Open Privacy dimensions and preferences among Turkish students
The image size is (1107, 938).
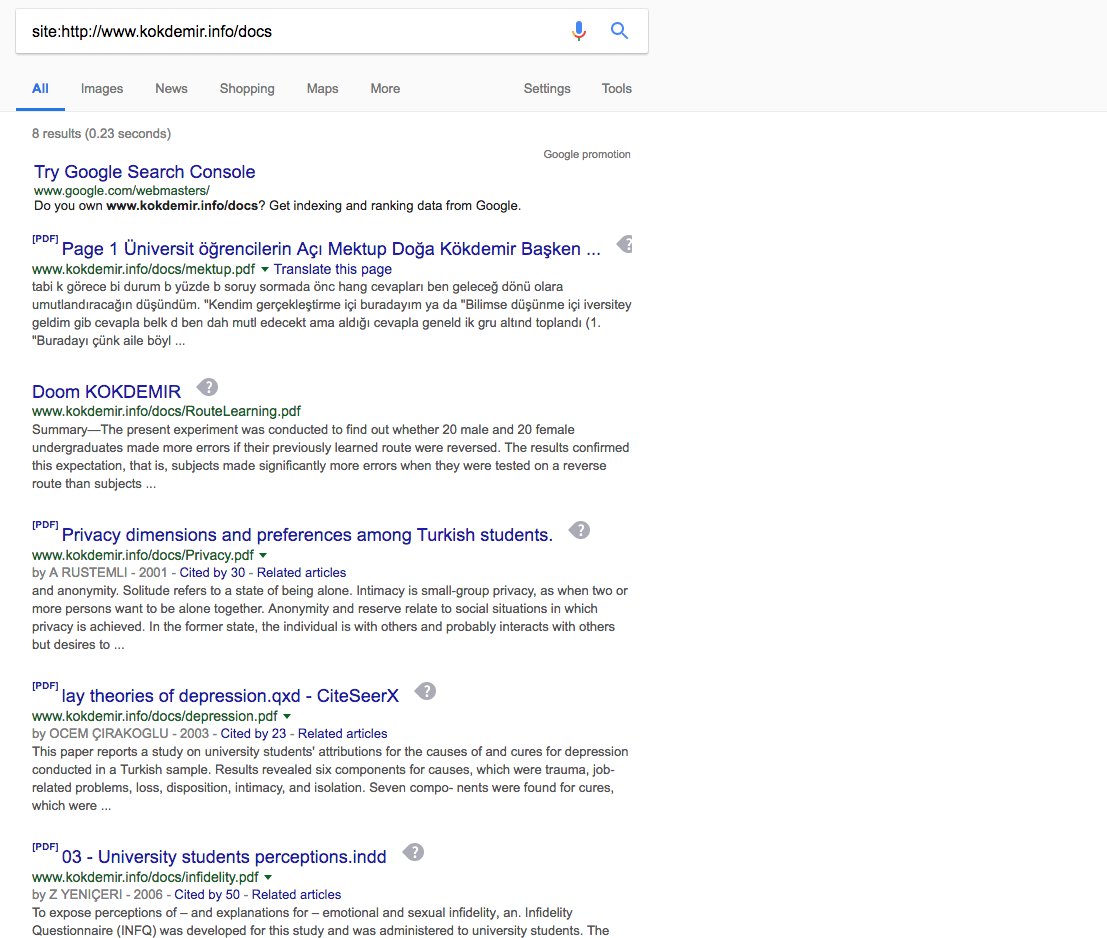pos(307,534)
